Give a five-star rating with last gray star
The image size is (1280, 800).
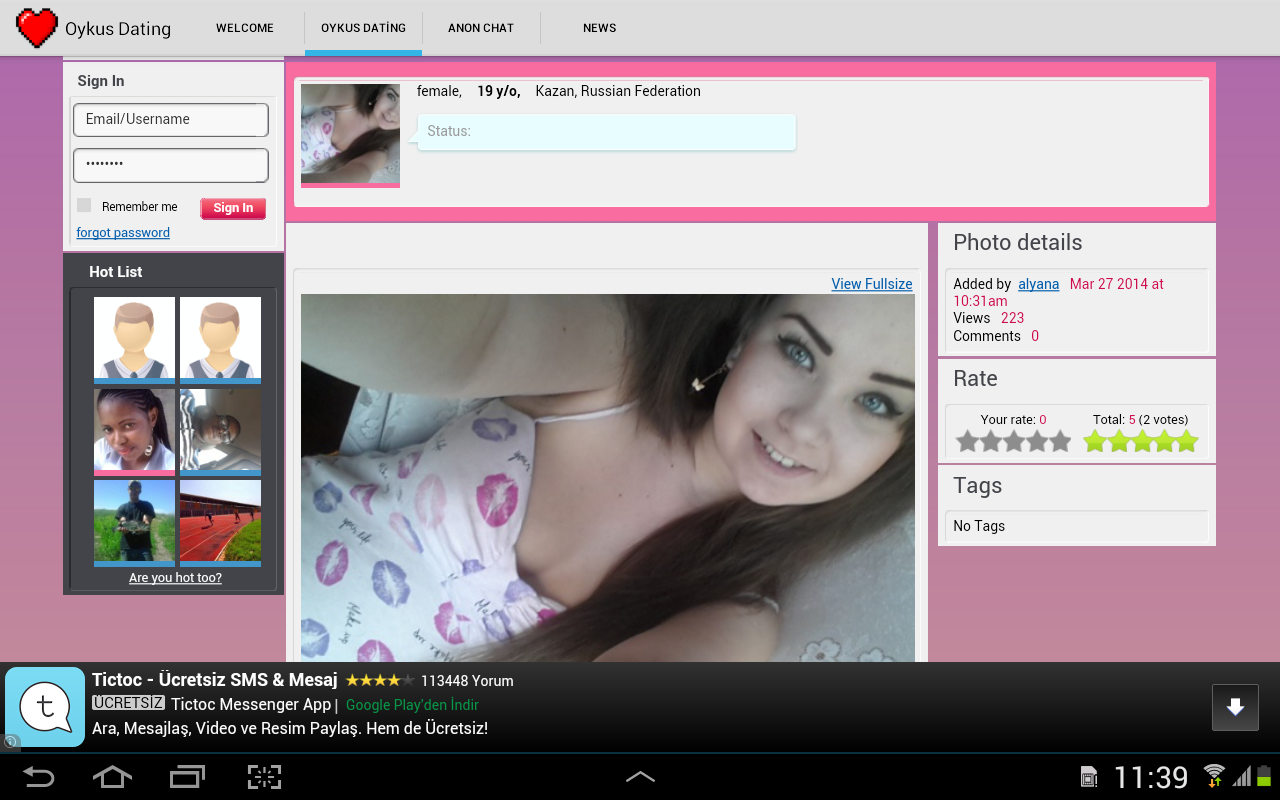pos(1060,441)
